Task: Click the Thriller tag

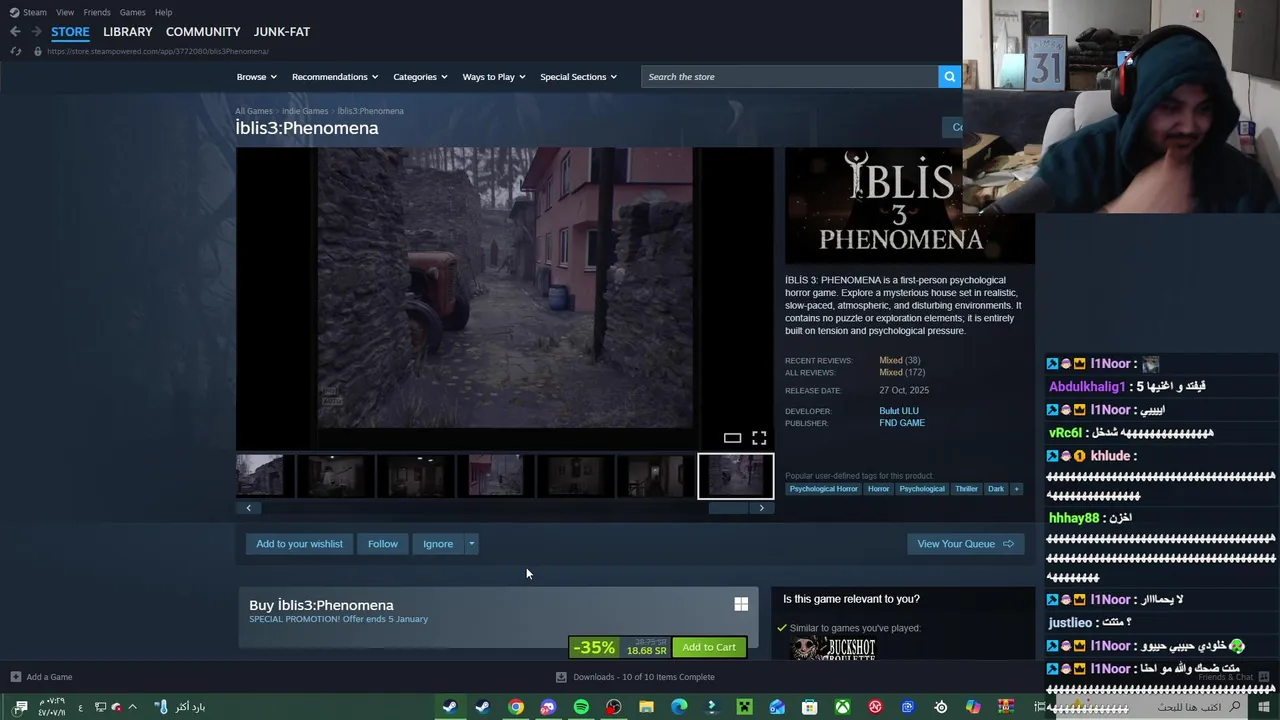Action: coord(966,489)
